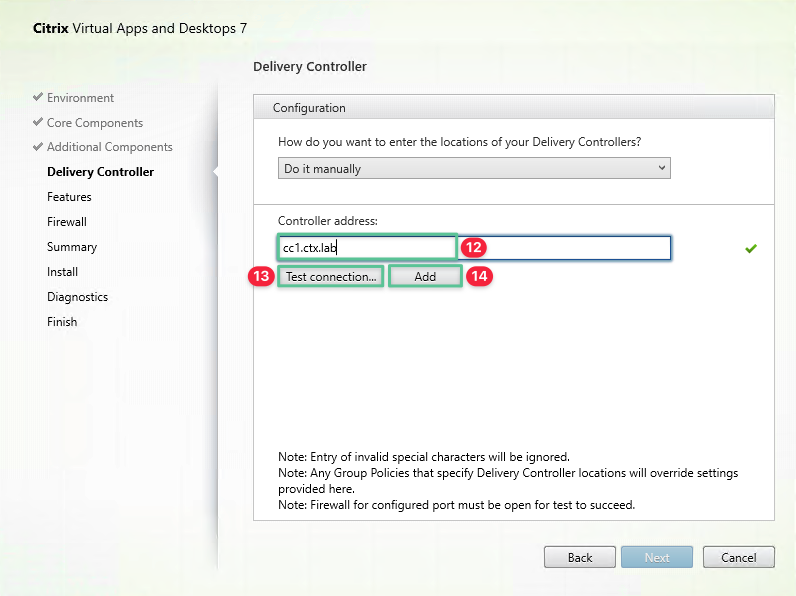Select the Finish step
796x596 pixels.
pos(62,322)
